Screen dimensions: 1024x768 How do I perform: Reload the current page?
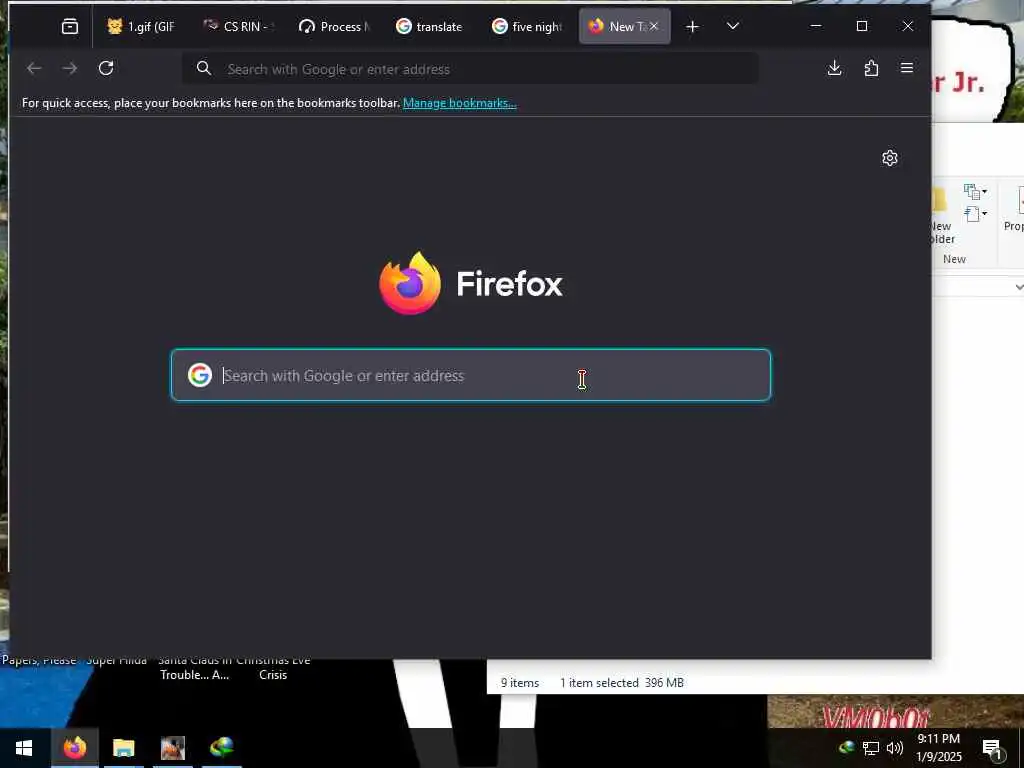coord(106,68)
